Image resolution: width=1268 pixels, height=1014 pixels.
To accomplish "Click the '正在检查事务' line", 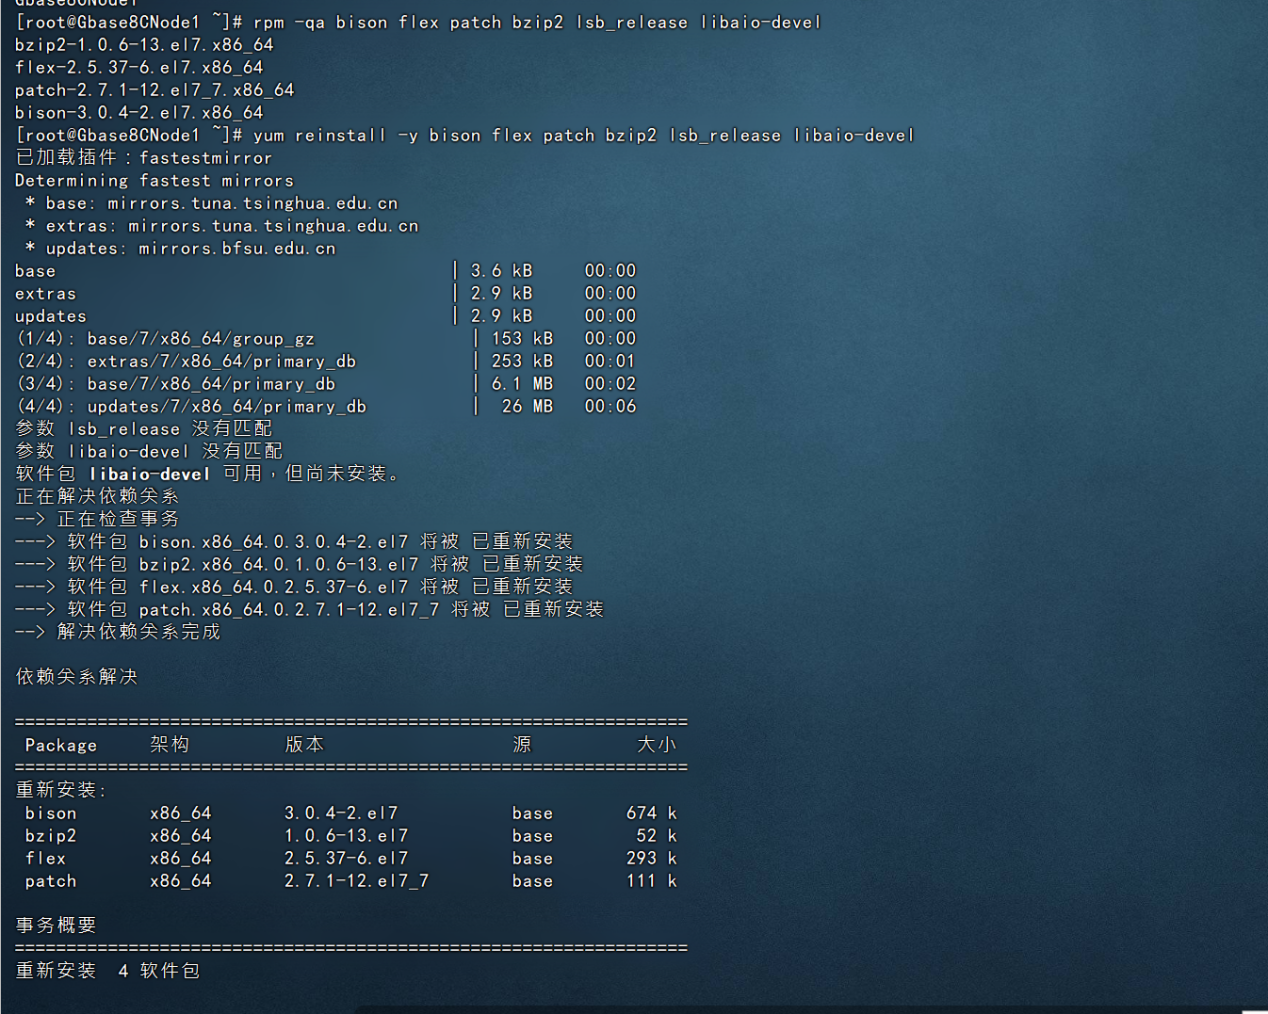I will pos(97,519).
